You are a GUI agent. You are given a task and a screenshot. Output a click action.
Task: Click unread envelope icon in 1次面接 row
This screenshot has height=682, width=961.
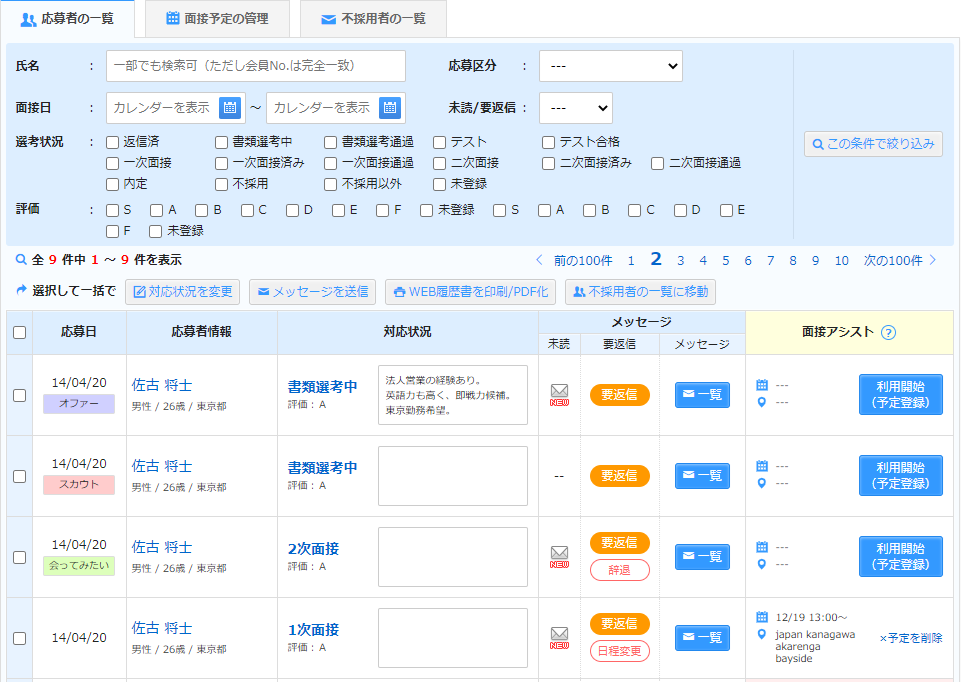point(559,637)
